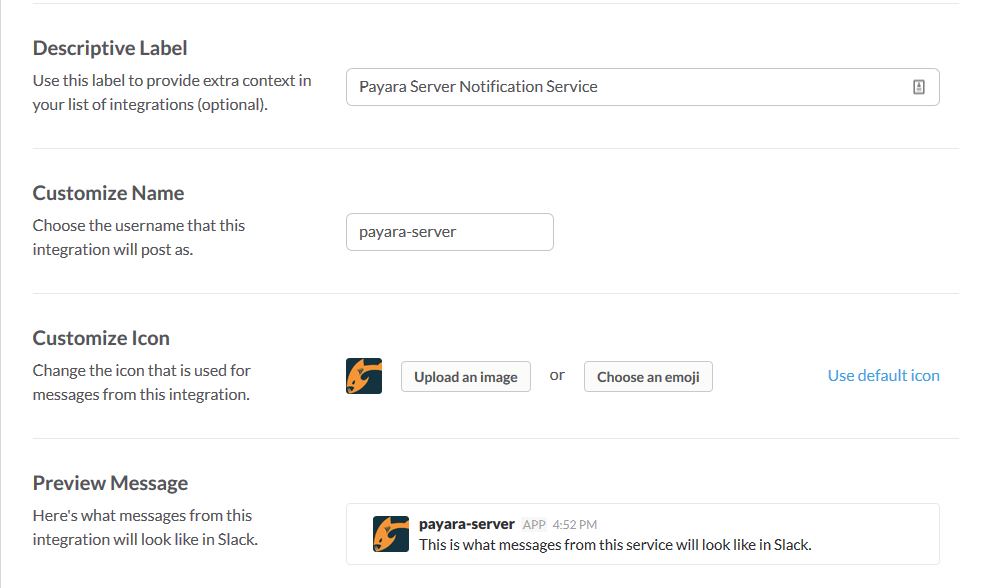Screen dimensions: 991x588
Task: Open the emoji picker via Choose an emoji
Action: coord(648,377)
